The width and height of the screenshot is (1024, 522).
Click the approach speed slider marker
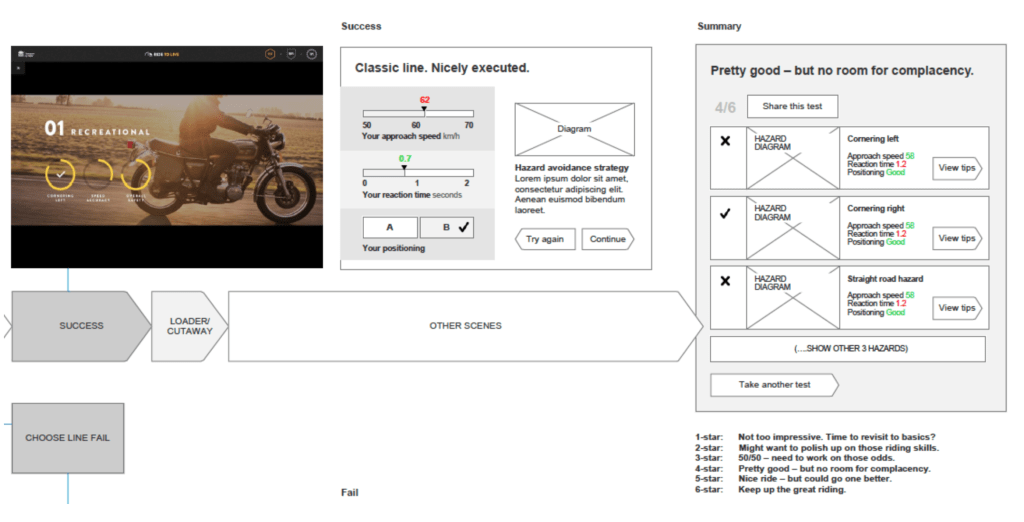(x=424, y=109)
